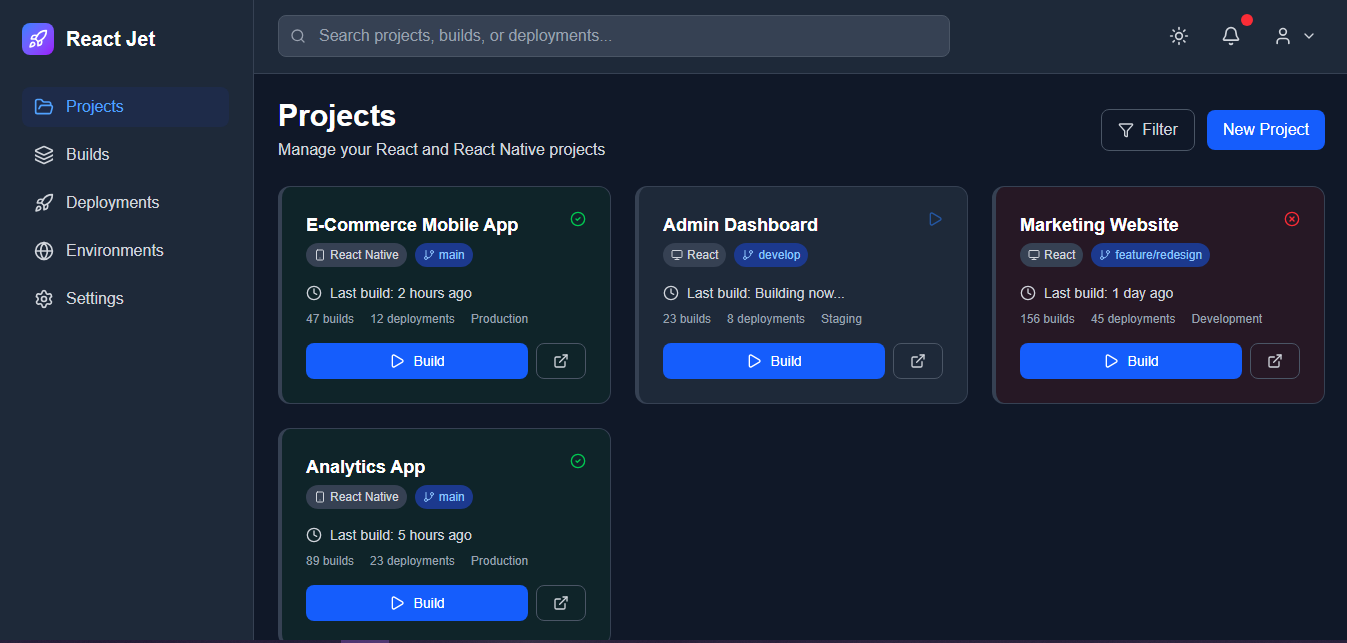Click the React tag on Marketing Website

coord(1051,255)
